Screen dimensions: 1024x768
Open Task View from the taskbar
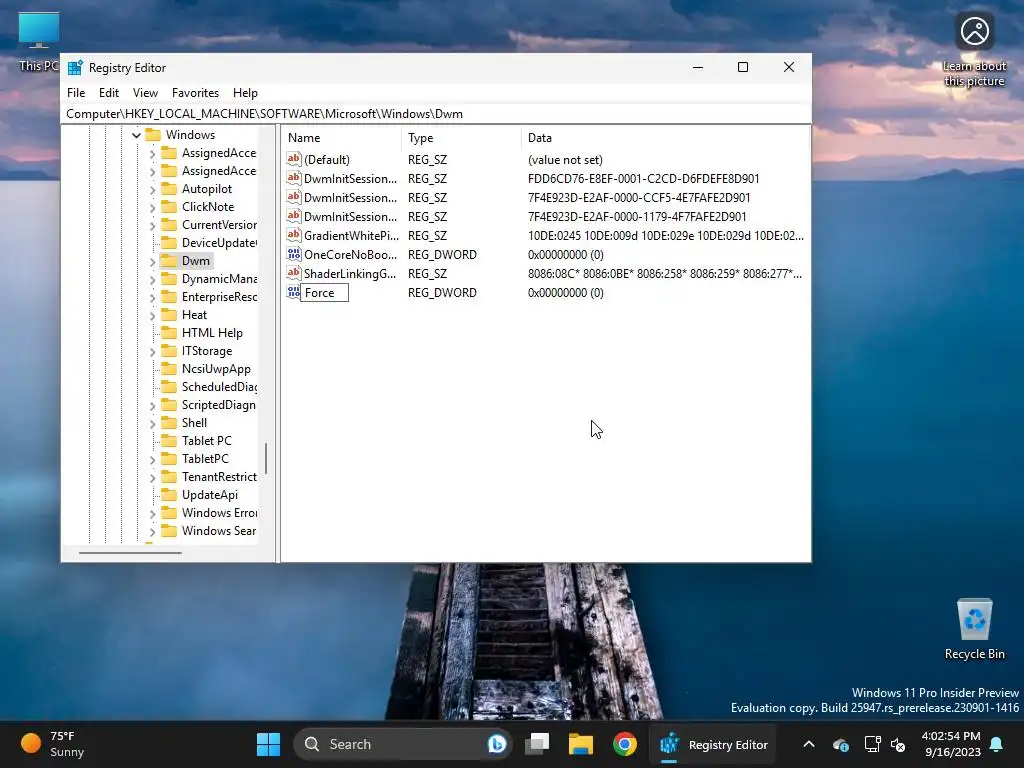click(x=537, y=744)
